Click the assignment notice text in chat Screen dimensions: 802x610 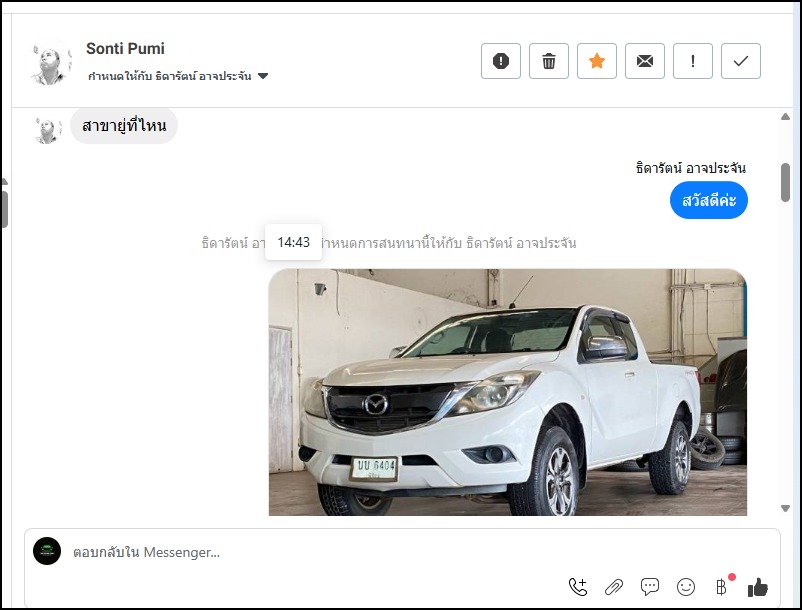pos(389,243)
